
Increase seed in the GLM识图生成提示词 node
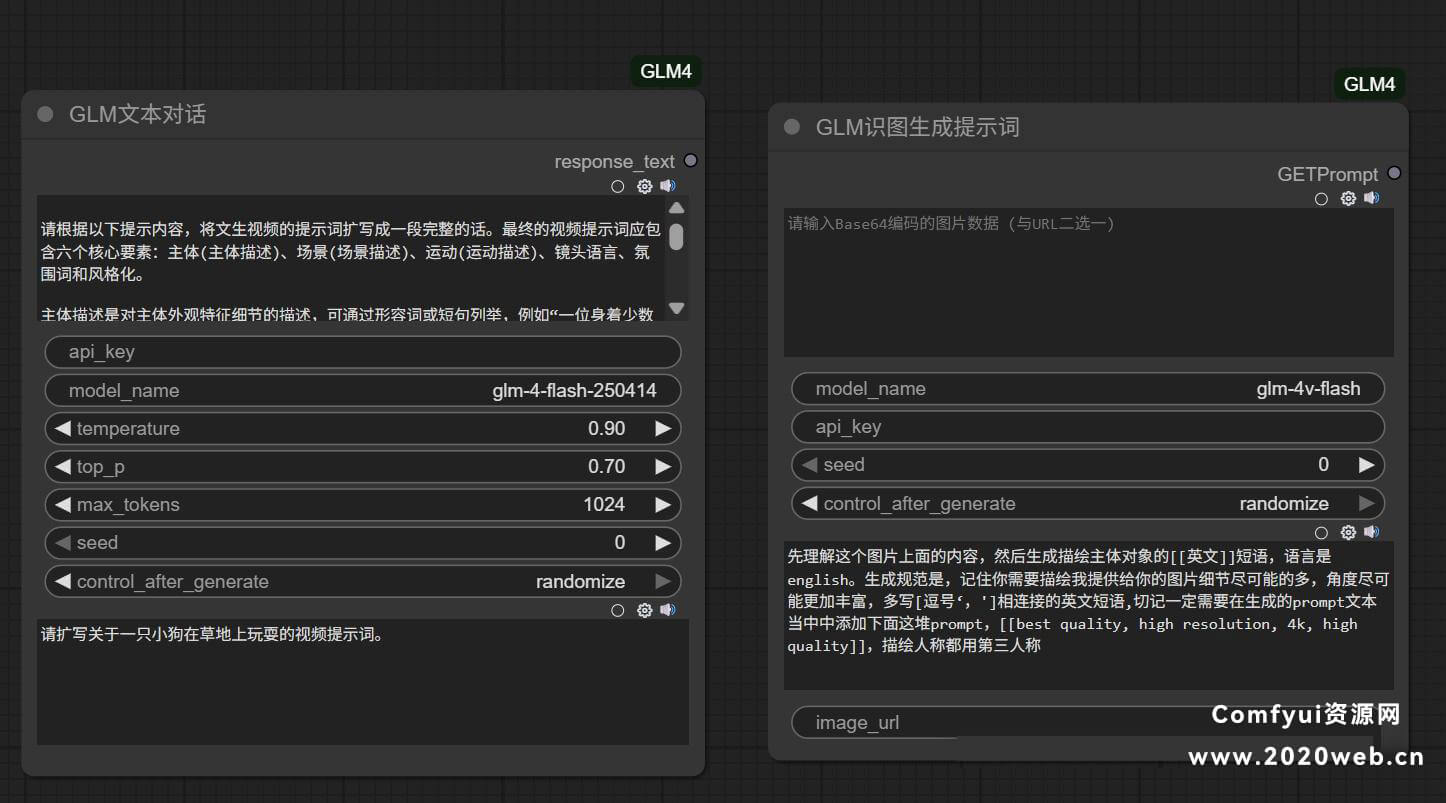pos(1367,465)
